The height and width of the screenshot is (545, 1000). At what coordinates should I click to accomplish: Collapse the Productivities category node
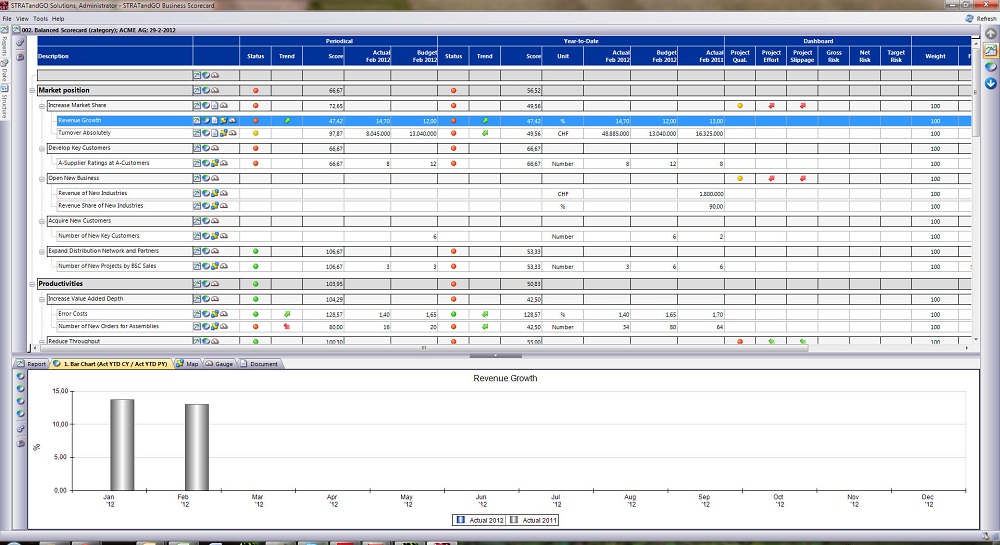point(32,284)
